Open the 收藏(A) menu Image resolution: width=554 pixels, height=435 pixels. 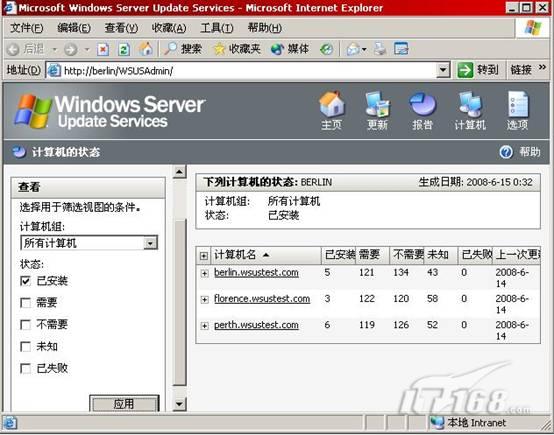coord(169,28)
